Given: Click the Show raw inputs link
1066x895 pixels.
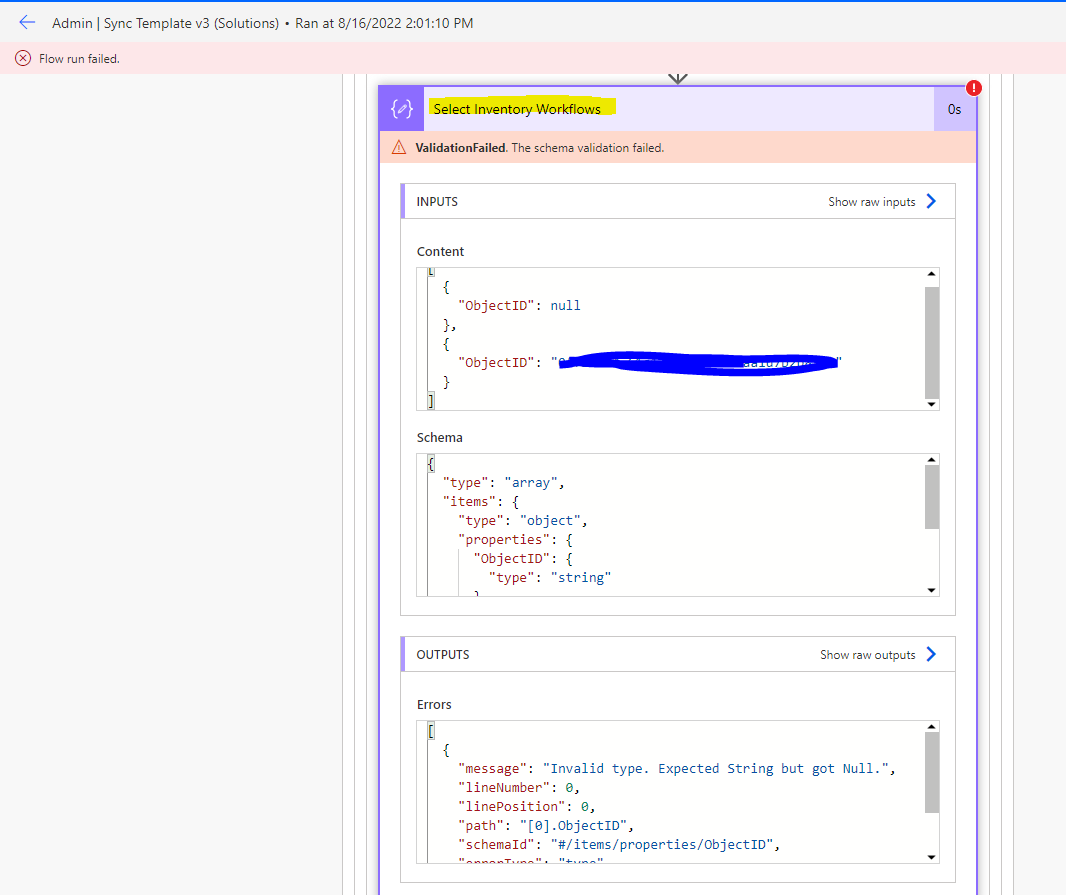Looking at the screenshot, I should pyautogui.click(x=874, y=201).
